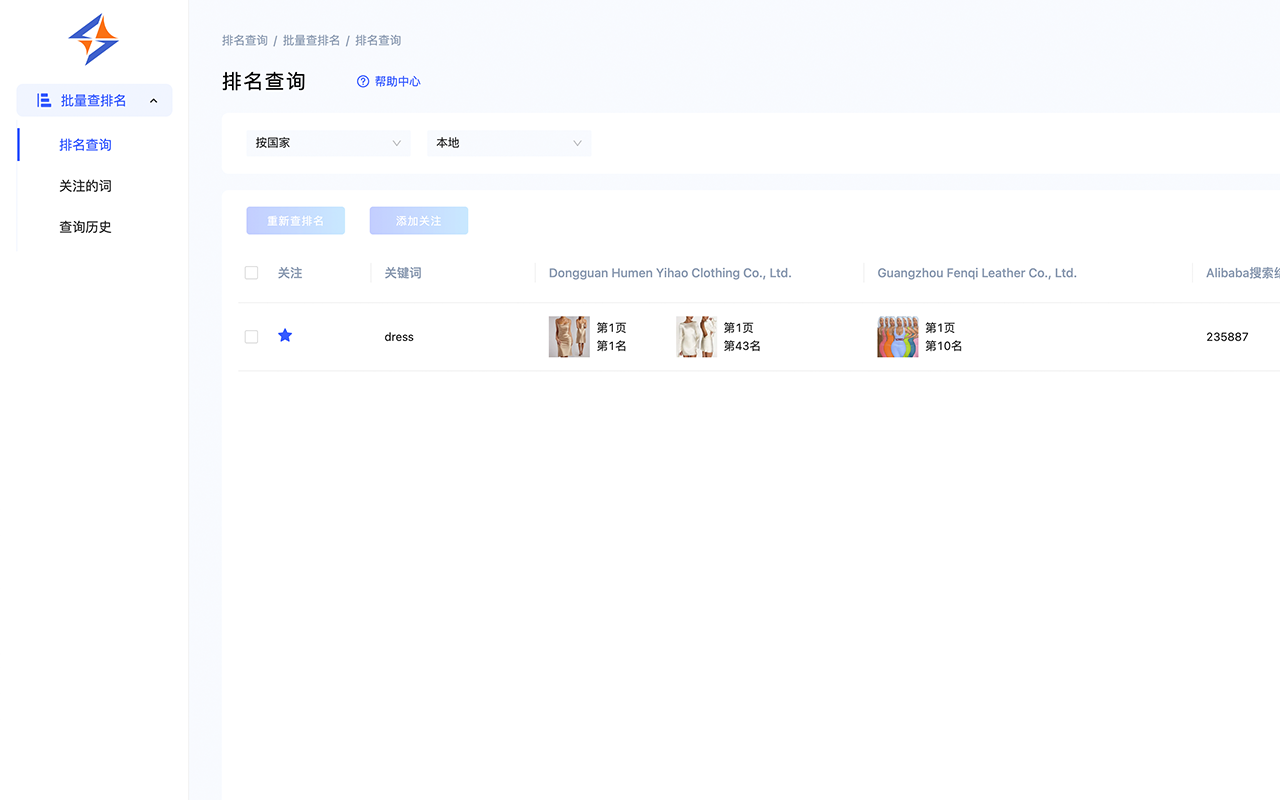Click the 重新查排名 button
The image size is (1280, 800).
coord(295,220)
